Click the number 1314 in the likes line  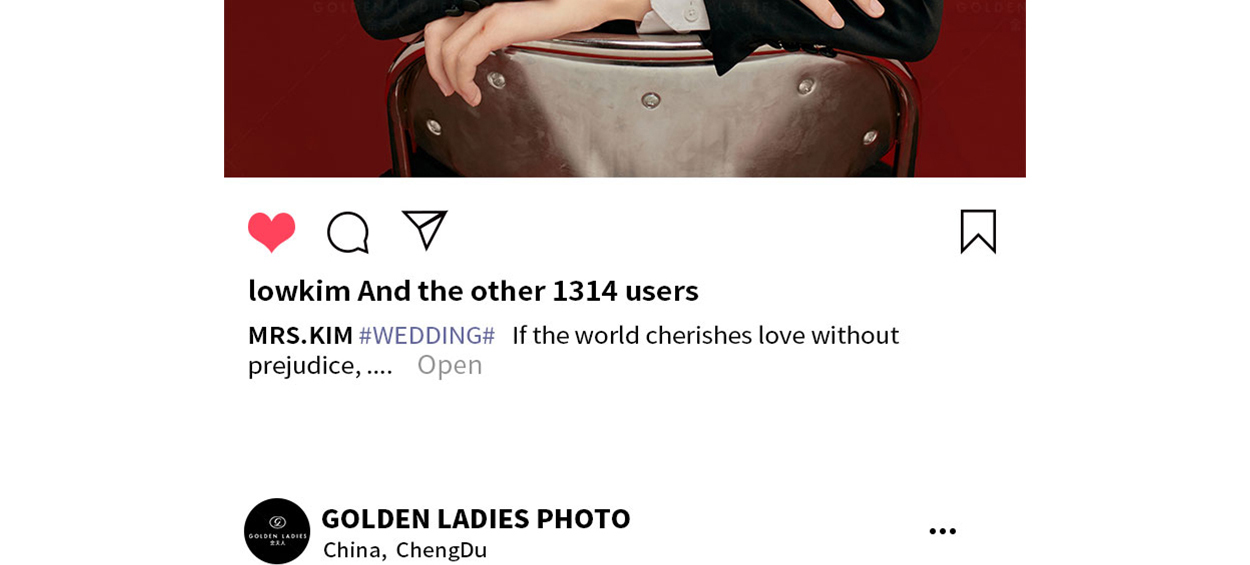pyautogui.click(x=584, y=290)
